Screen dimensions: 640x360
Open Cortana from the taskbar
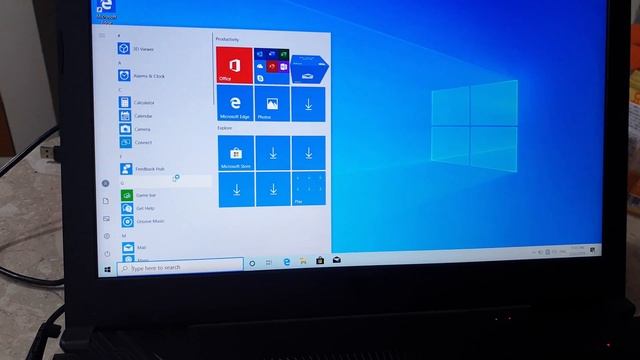click(x=252, y=264)
